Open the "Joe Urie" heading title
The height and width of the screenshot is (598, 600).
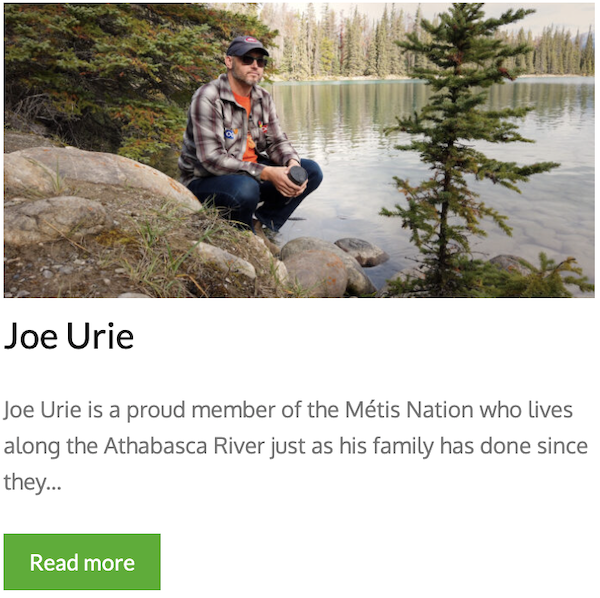[69, 336]
